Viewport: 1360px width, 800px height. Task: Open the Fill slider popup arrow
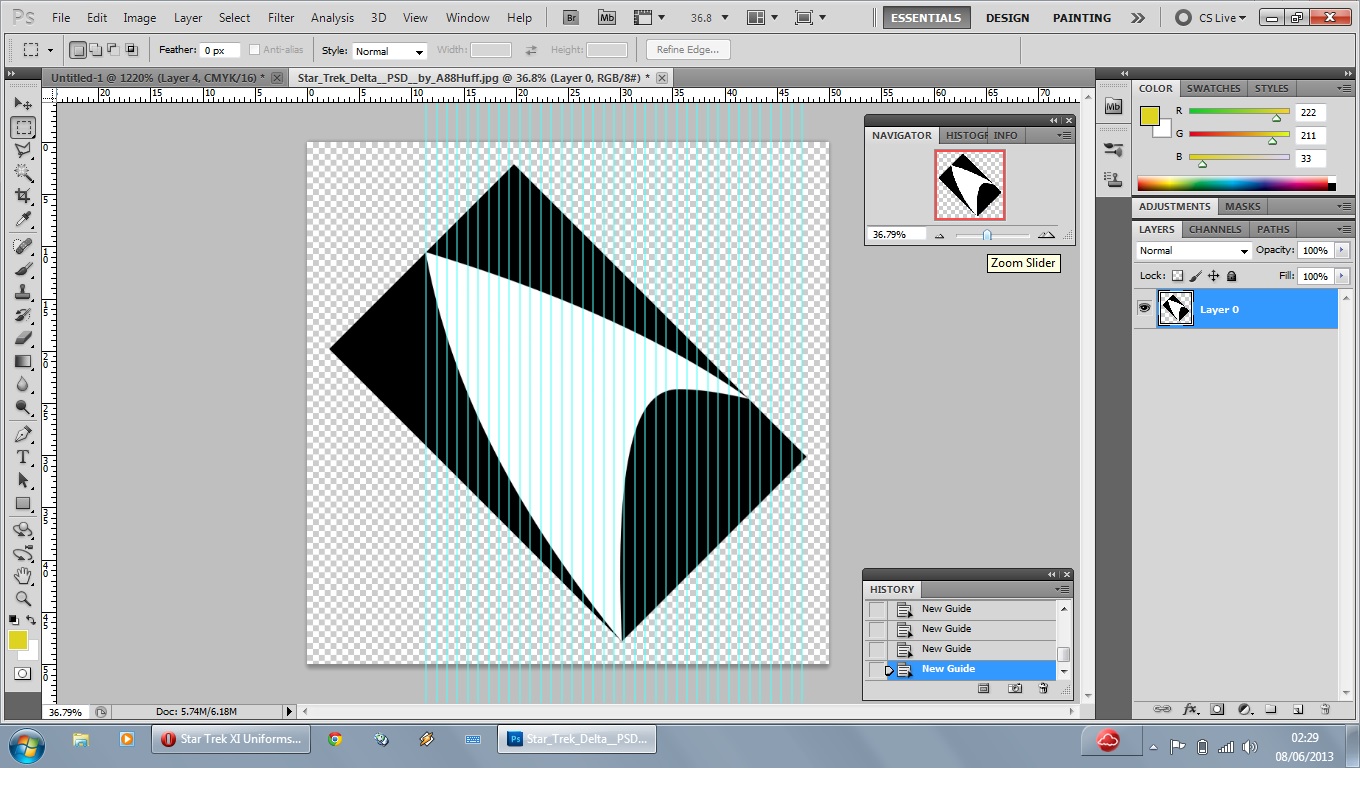[x=1342, y=276]
